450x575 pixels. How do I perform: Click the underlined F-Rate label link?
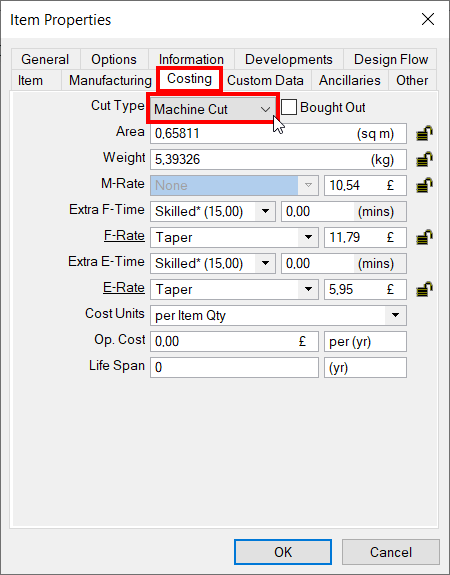pyautogui.click(x=124, y=236)
